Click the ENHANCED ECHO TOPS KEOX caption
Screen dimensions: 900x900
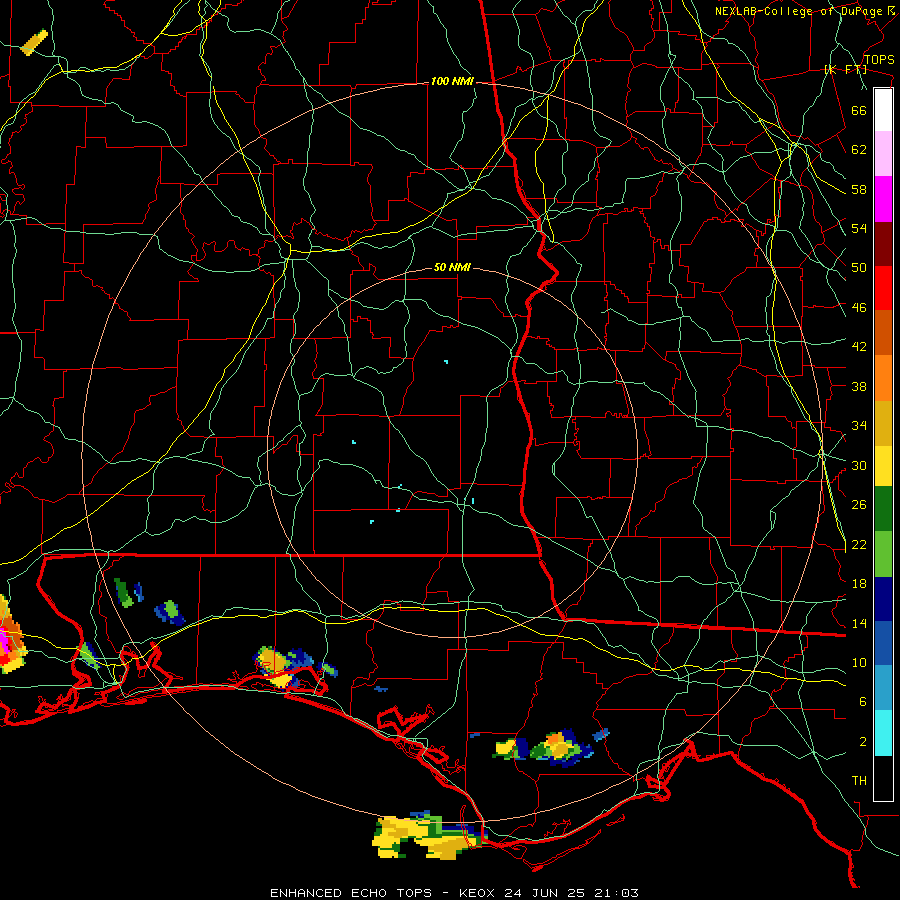click(454, 893)
